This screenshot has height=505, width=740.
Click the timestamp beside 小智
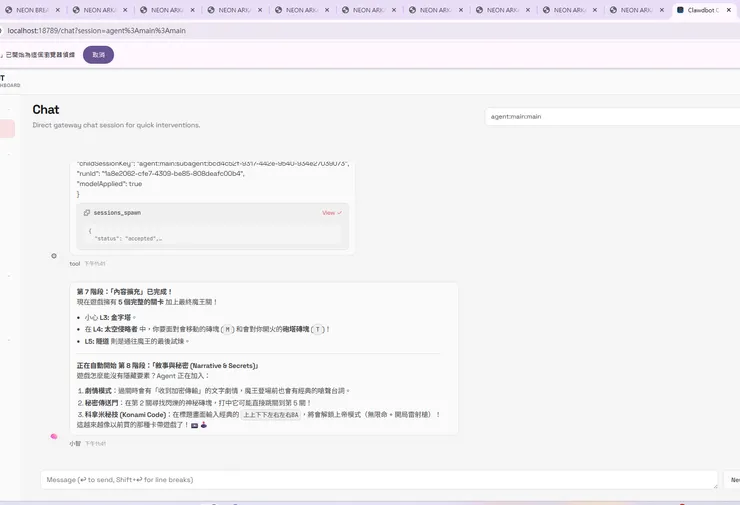click(95, 444)
